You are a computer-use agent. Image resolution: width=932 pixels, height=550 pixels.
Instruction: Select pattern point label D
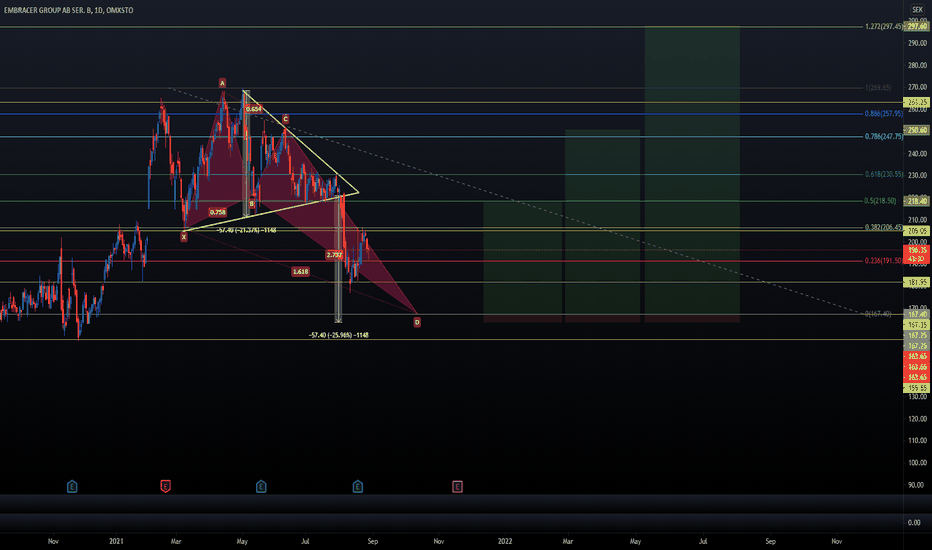(417, 322)
